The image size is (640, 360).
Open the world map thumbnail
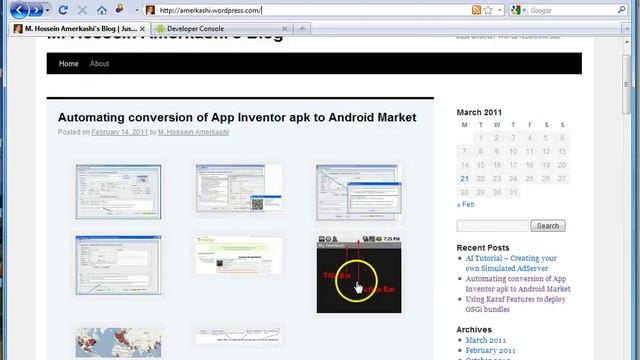click(118, 342)
